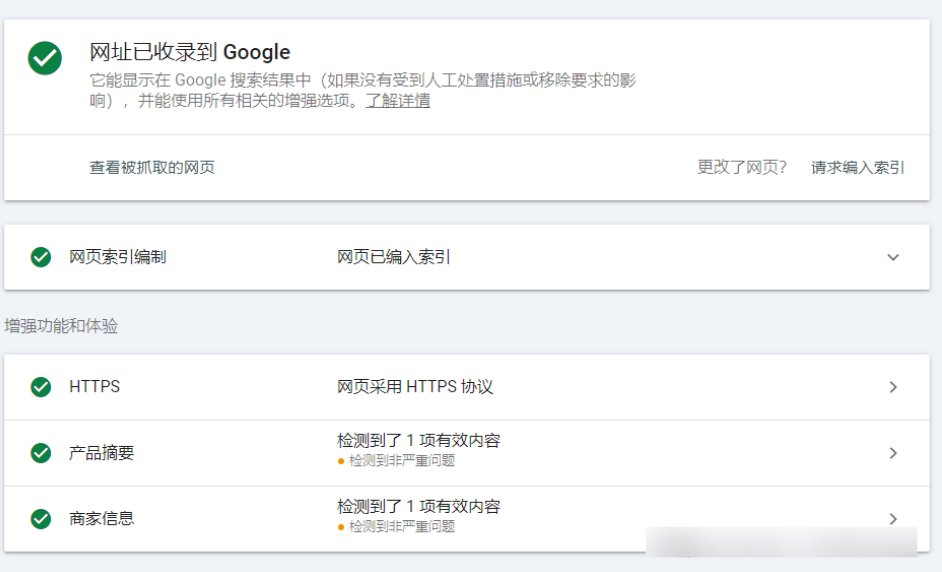Screen dimensions: 942x572
Task: Click 查看被抓取的网页 button
Action: [152, 167]
